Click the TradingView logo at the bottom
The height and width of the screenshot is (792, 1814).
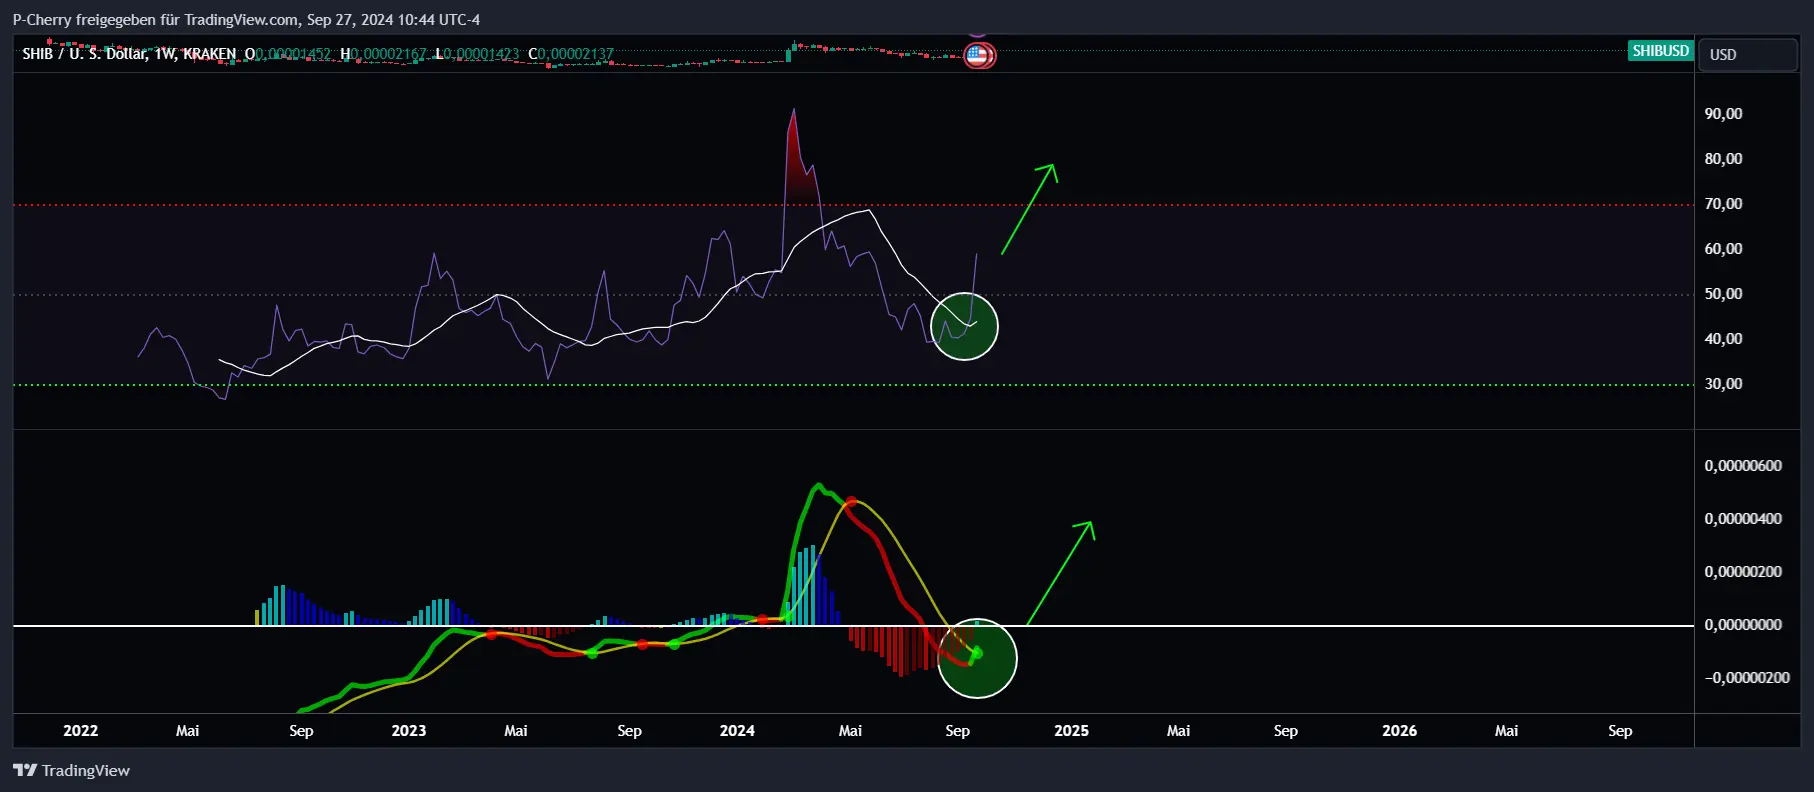pyautogui.click(x=71, y=770)
